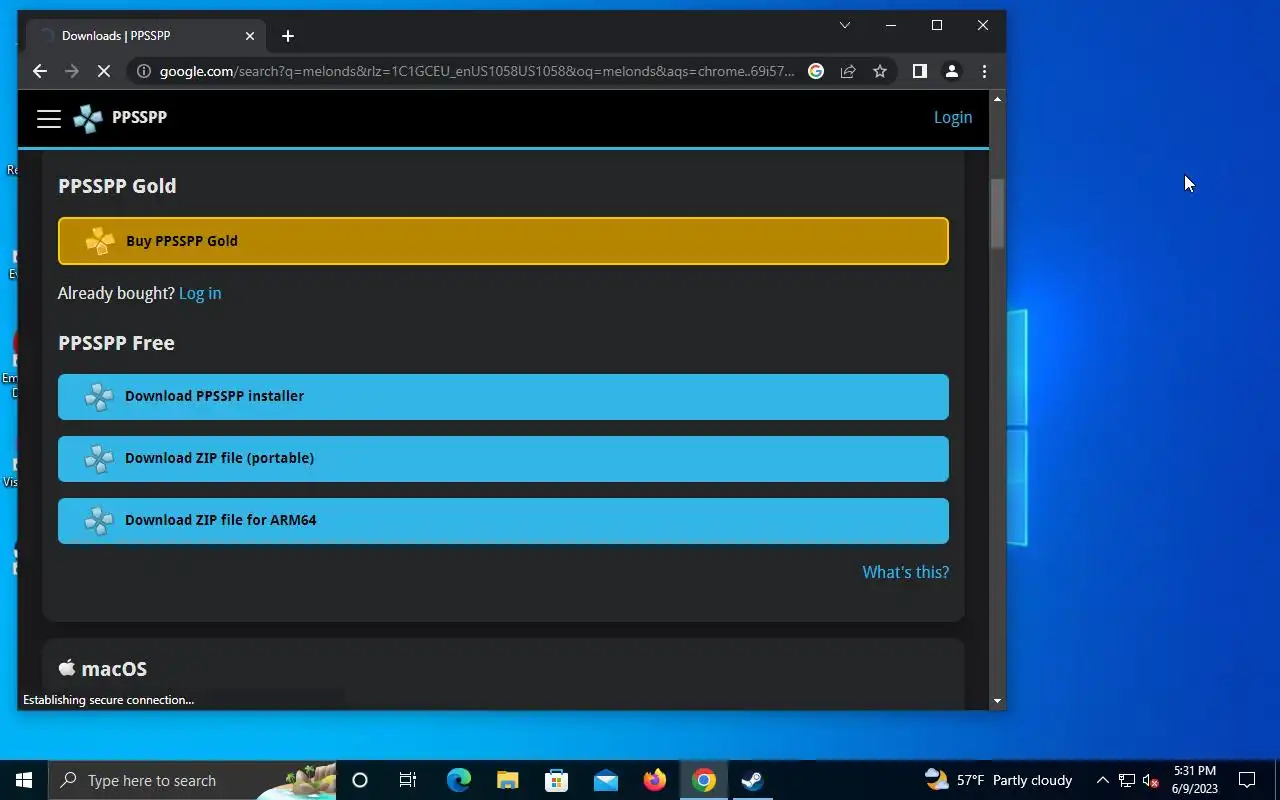The width and height of the screenshot is (1280, 800).
Task: Click the Login link in site header
Action: pos(952,117)
